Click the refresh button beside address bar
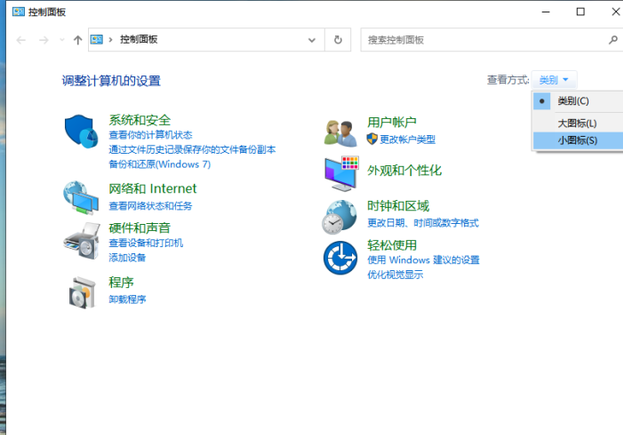 (x=338, y=40)
